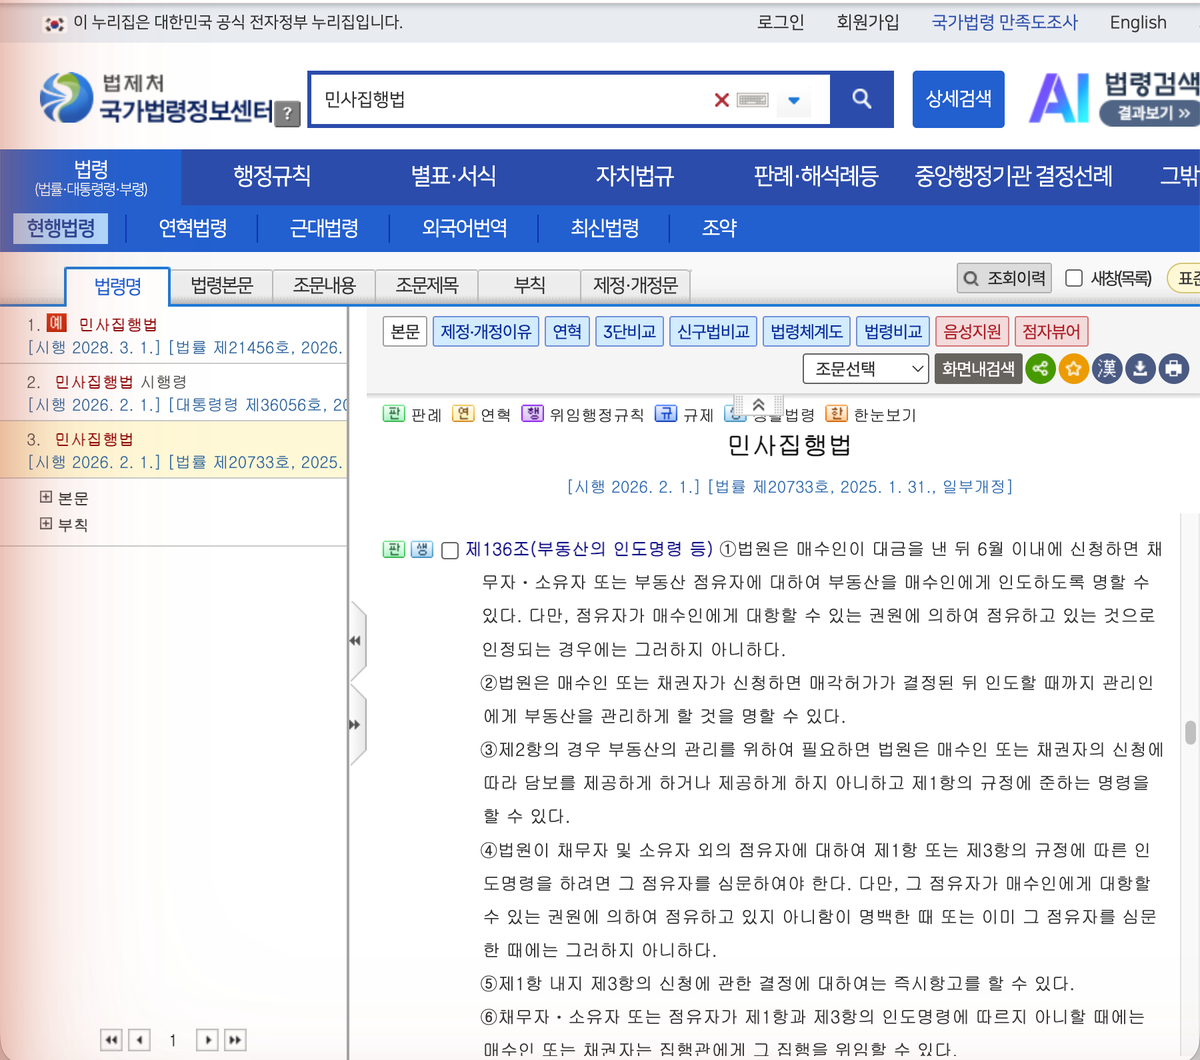1200x1060 pixels.
Task: Open the 별표·서식 main menu
Action: pos(453,177)
